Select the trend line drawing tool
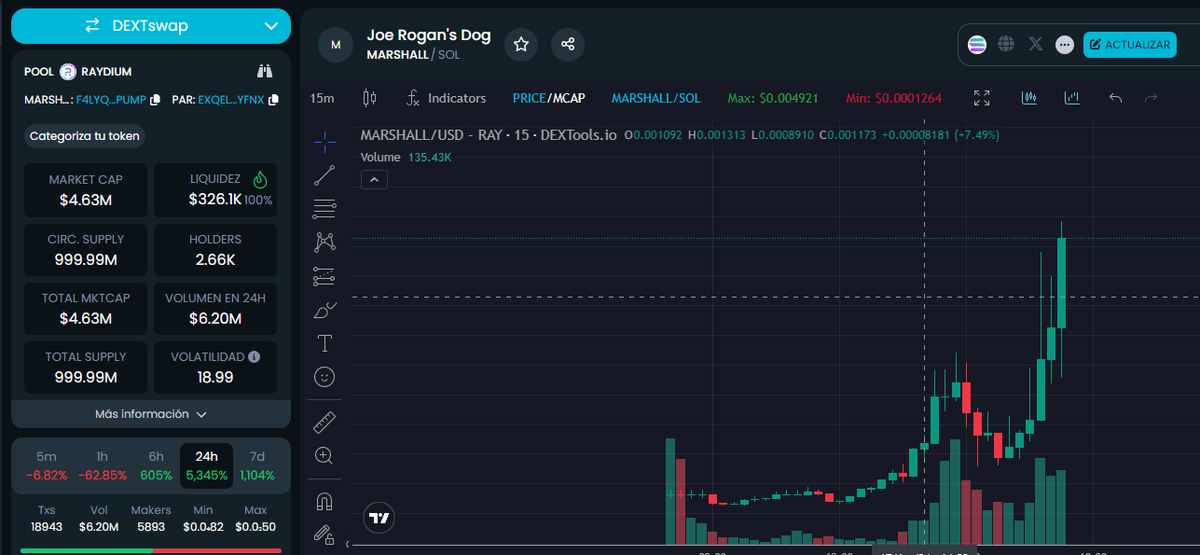 pos(324,175)
